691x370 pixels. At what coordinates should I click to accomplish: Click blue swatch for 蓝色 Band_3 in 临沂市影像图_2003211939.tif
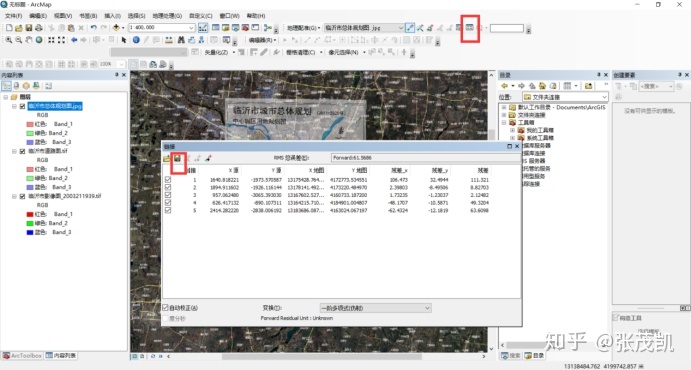tap(30, 232)
